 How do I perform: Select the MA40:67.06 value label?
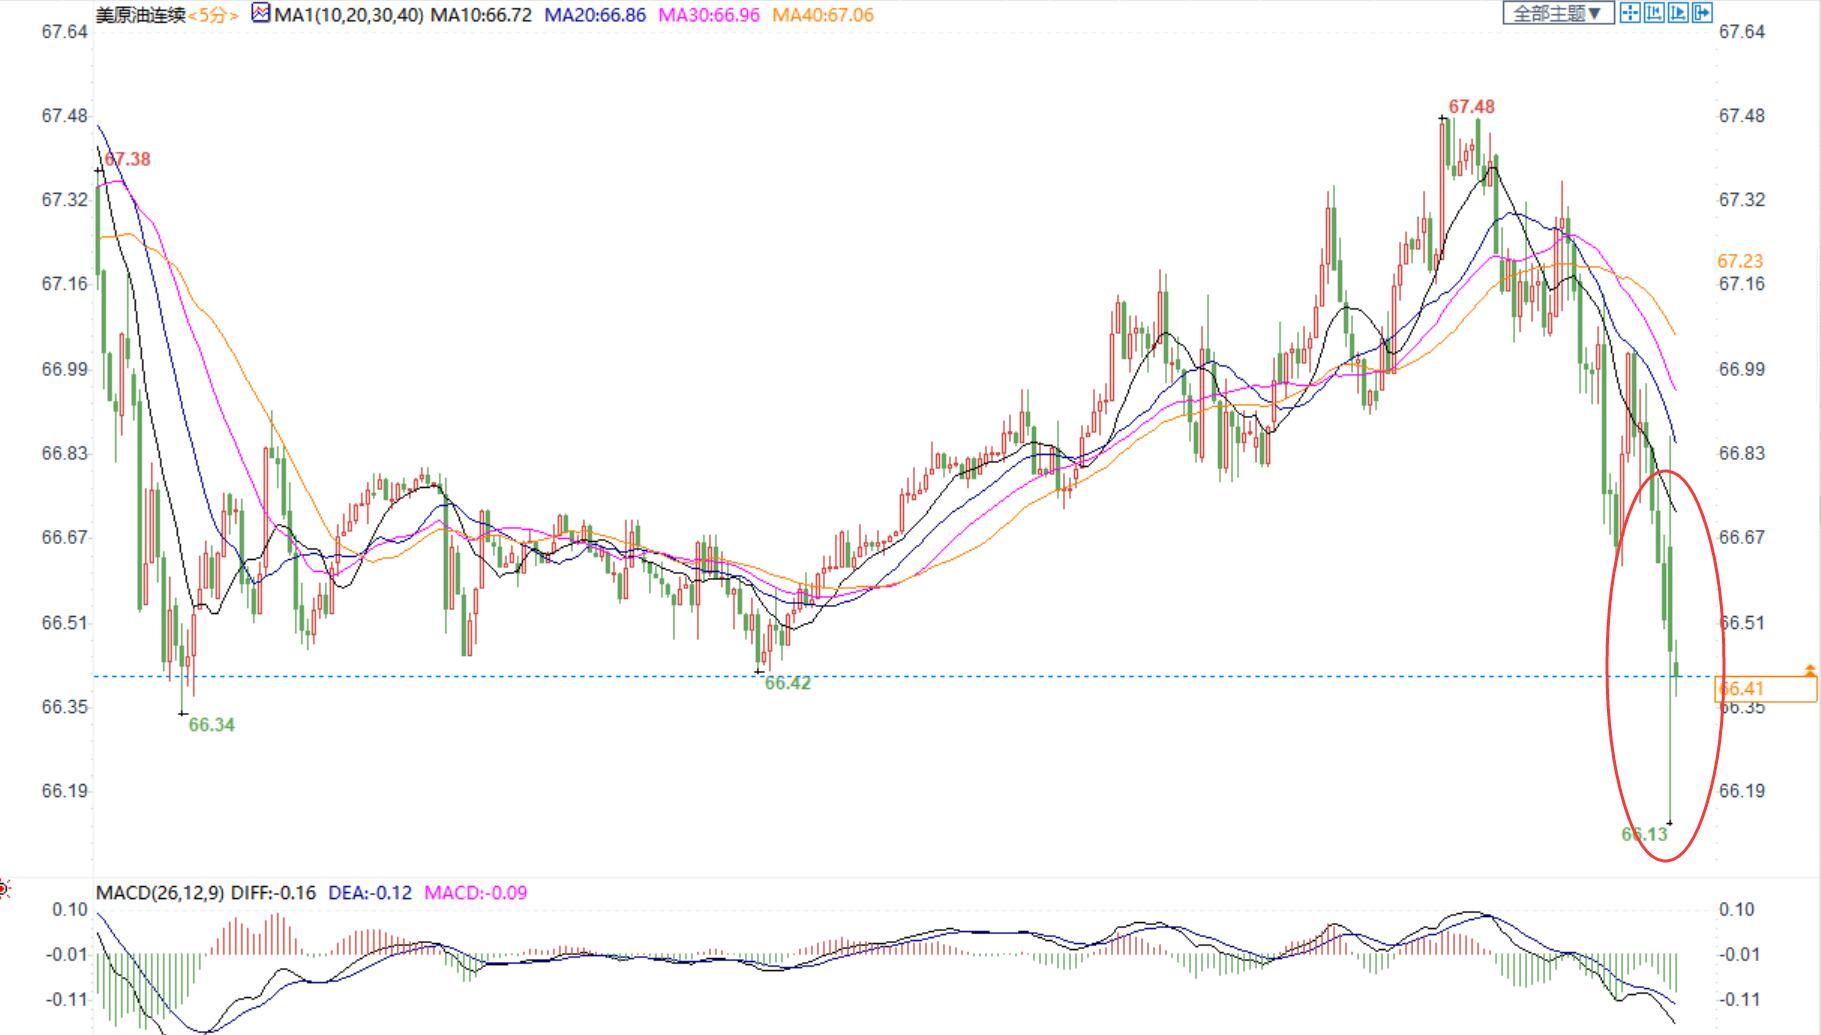pyautogui.click(x=823, y=15)
